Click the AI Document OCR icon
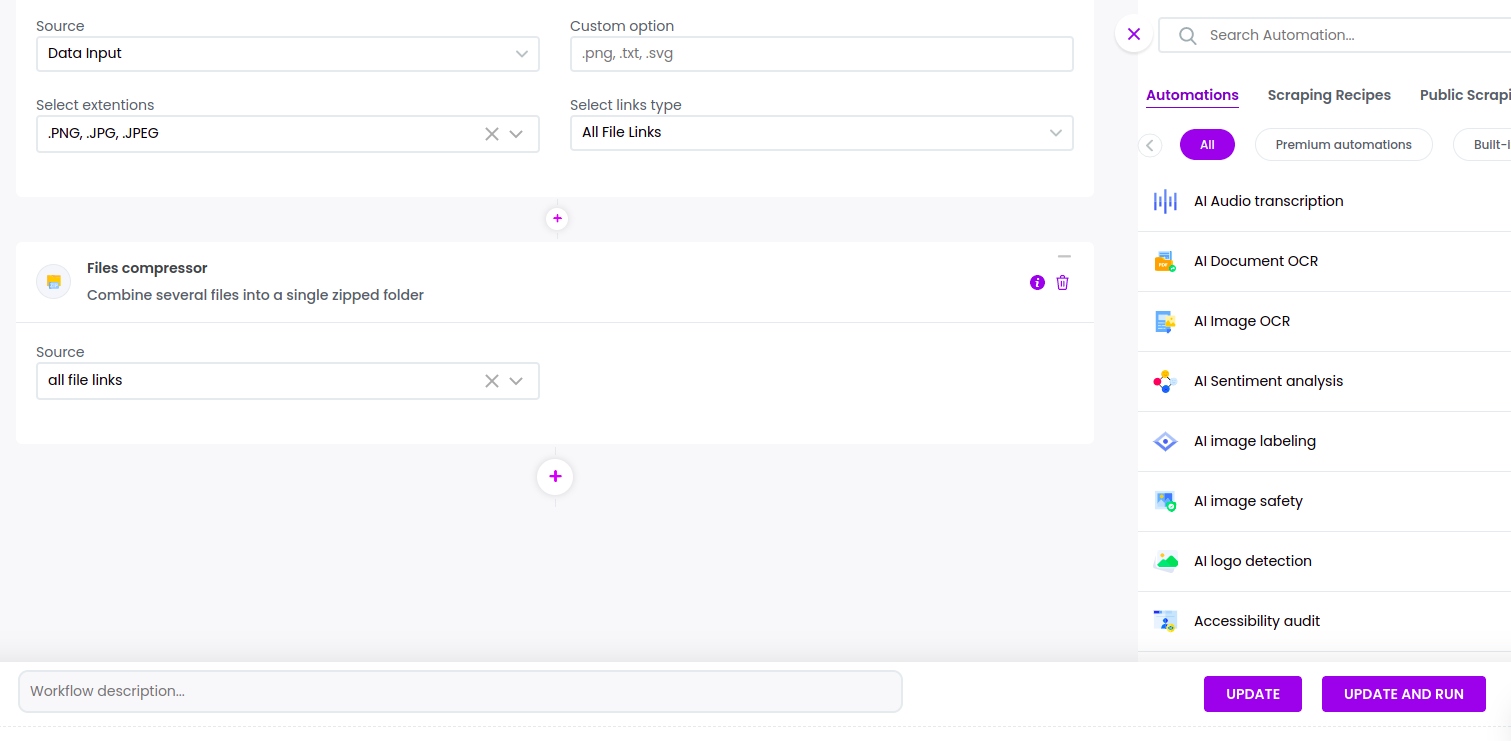Screen dimensions: 1511x741 (1164, 261)
